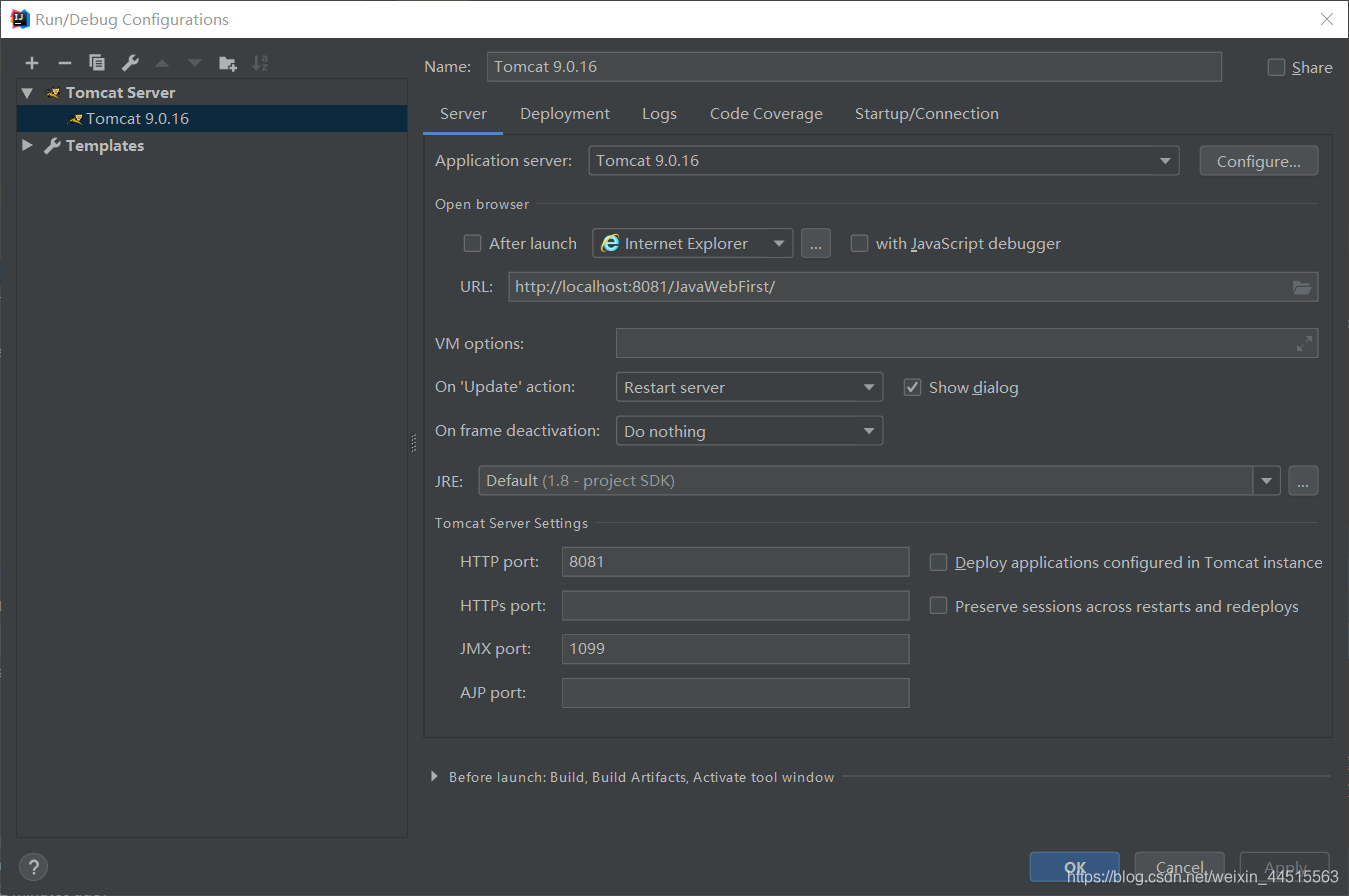
Task: Add new configuration with plus icon
Action: coord(32,63)
